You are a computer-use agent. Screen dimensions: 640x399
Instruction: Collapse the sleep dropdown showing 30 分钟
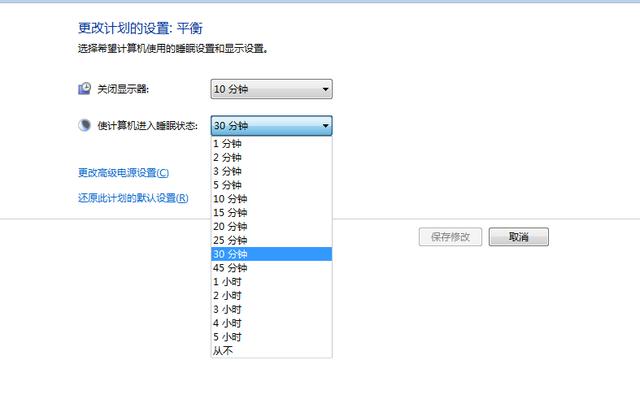pos(271,126)
